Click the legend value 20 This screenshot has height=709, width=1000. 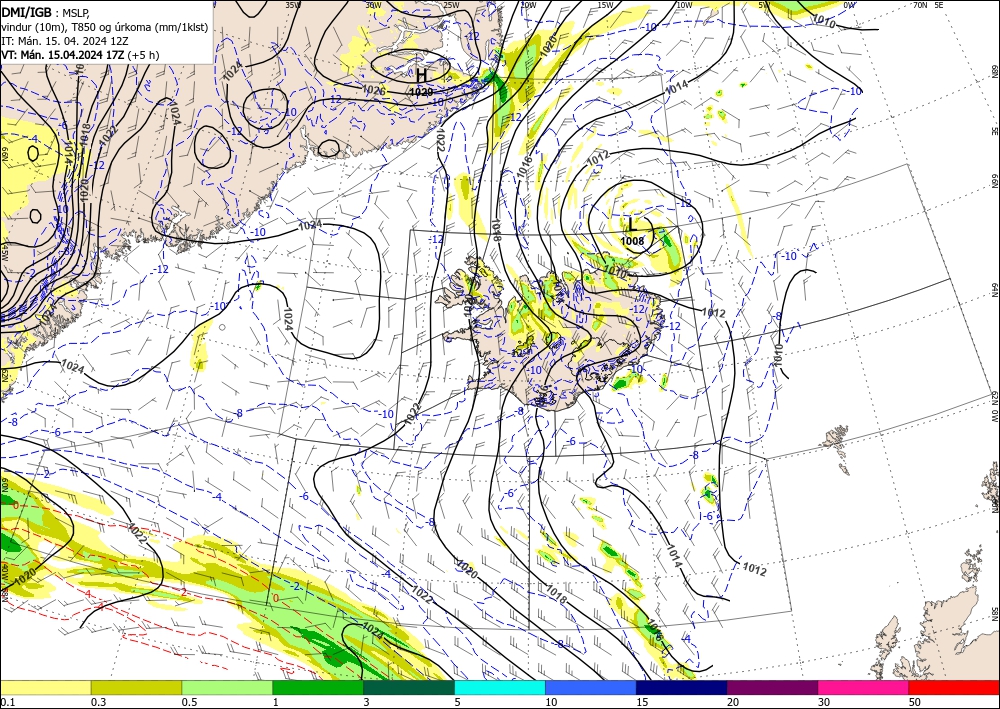click(x=734, y=702)
